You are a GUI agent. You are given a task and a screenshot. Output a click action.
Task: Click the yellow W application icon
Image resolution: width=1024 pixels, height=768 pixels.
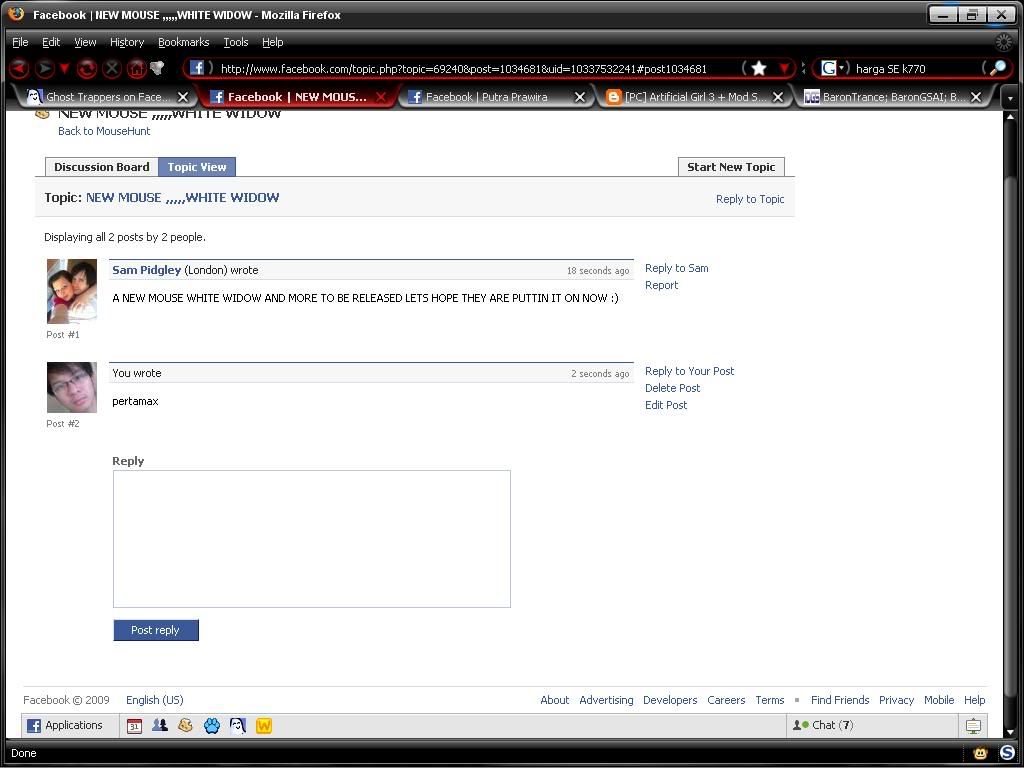[264, 726]
